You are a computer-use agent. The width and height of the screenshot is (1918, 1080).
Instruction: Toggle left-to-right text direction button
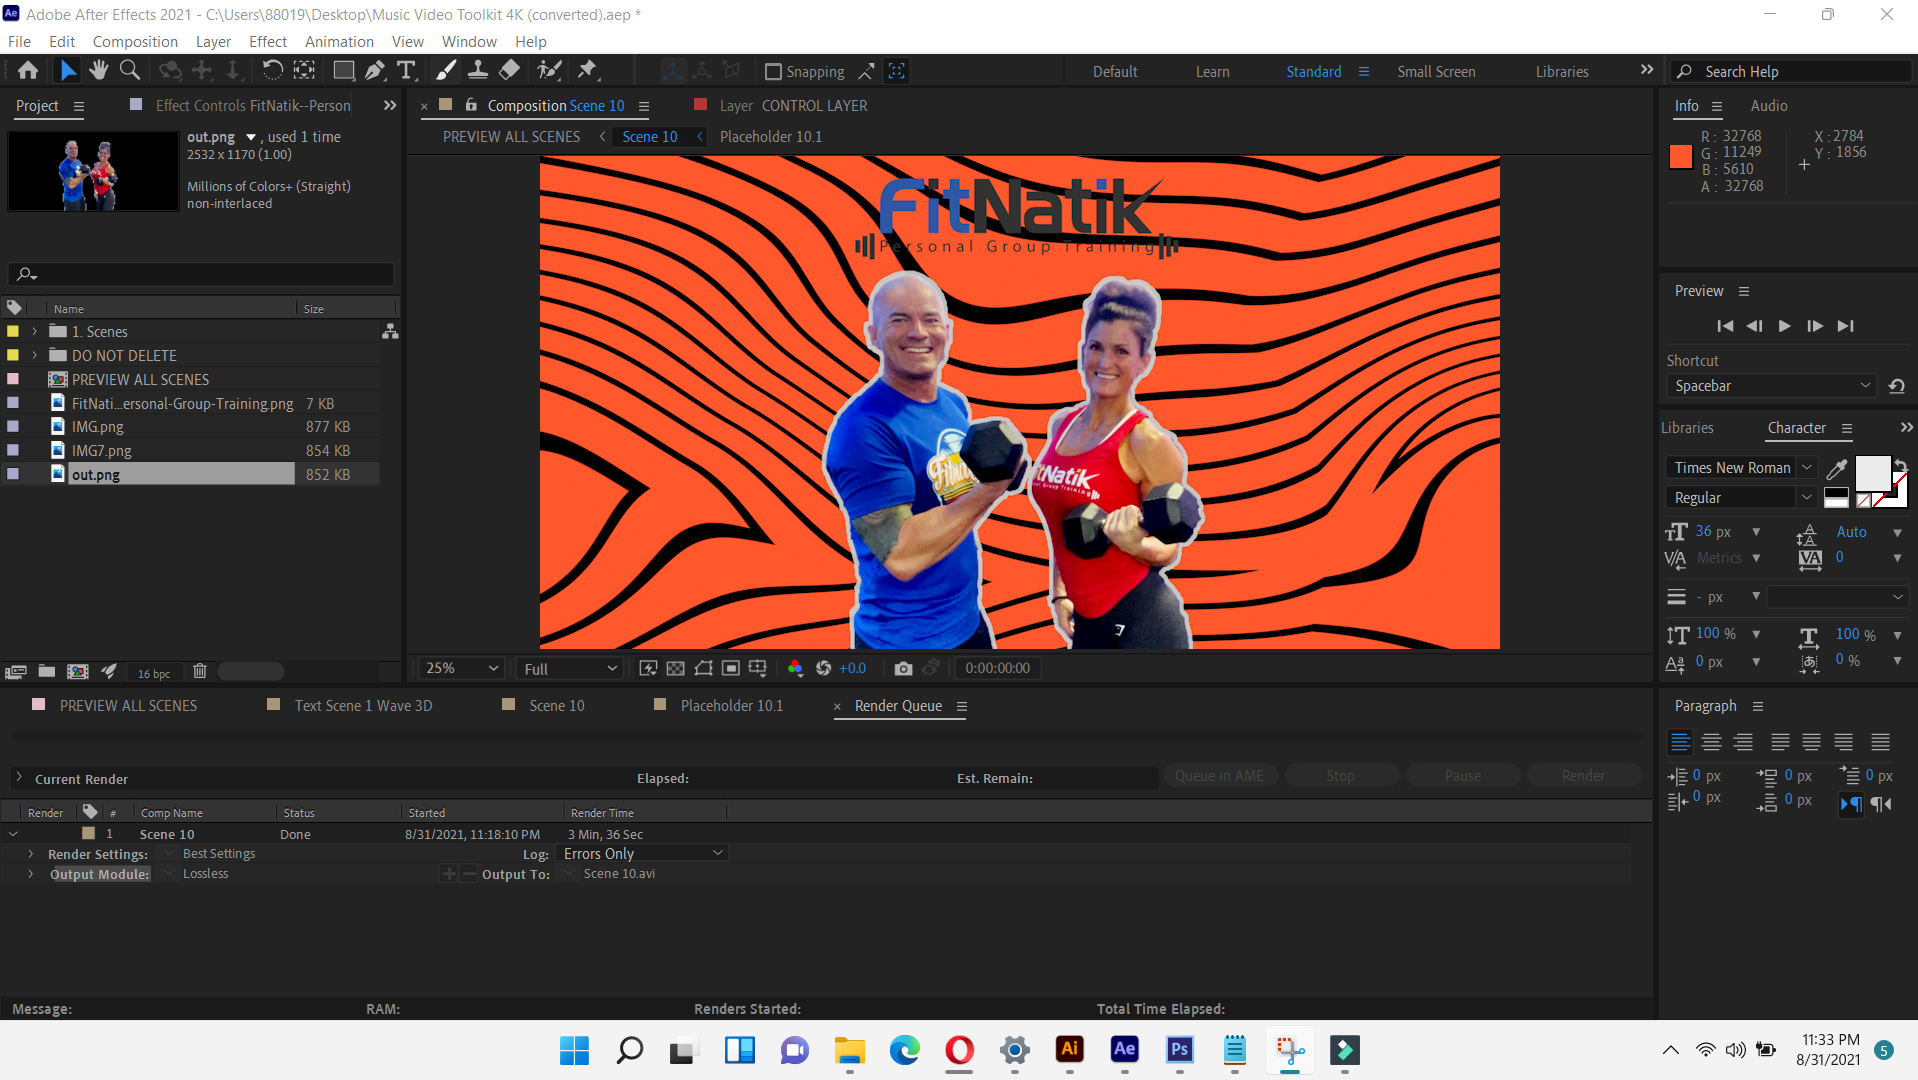1851,804
